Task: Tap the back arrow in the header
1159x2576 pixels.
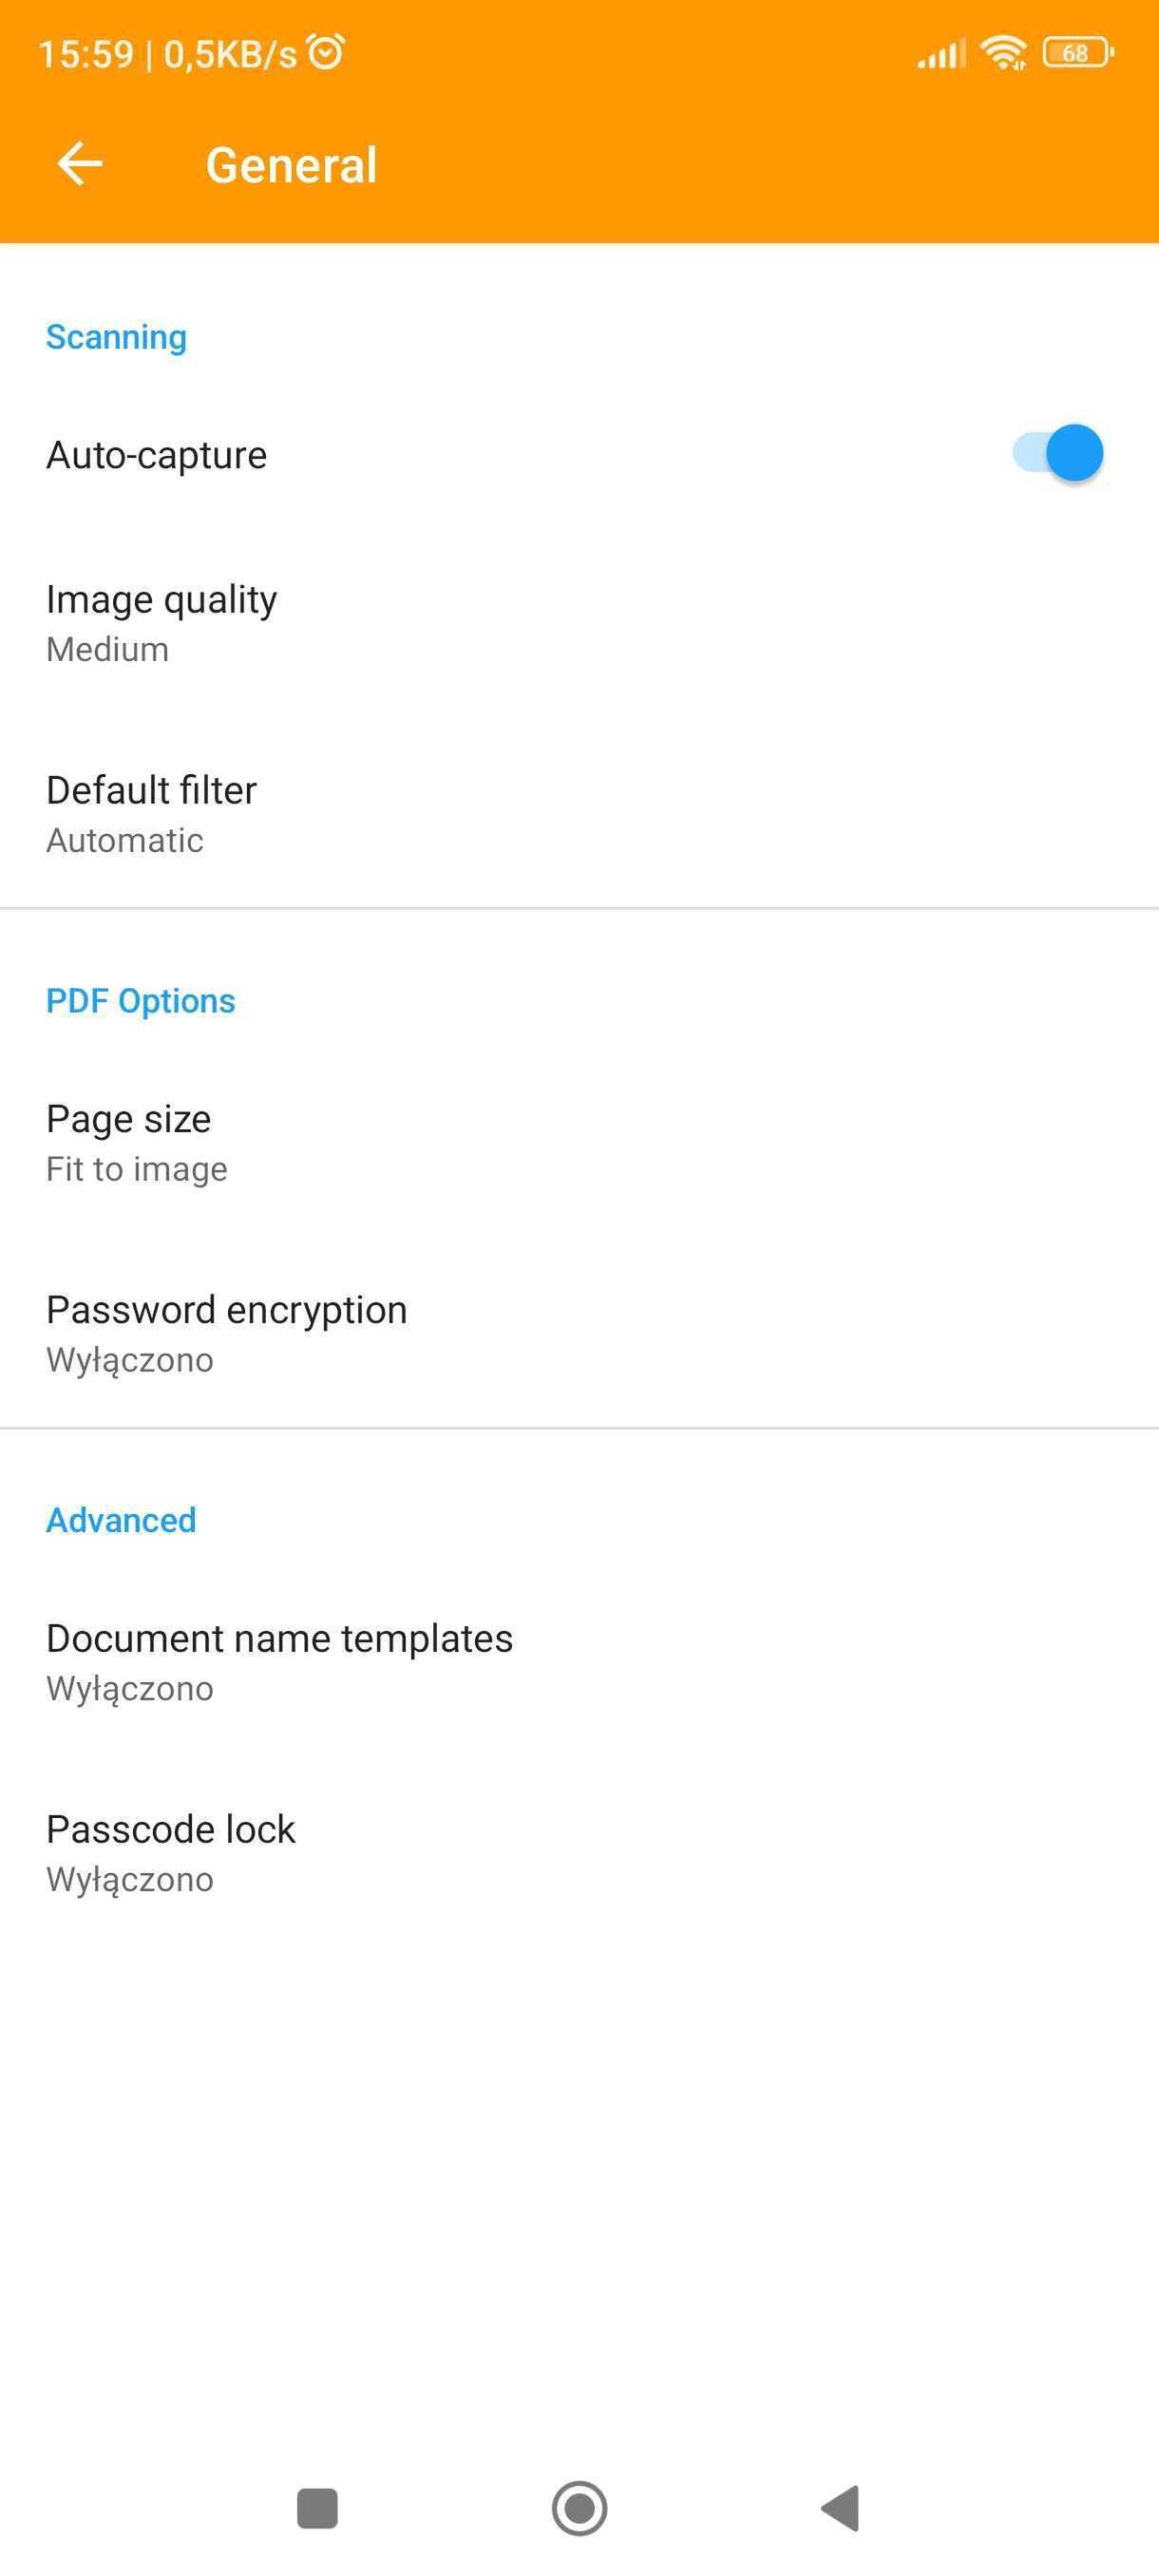Action: pyautogui.click(x=80, y=164)
